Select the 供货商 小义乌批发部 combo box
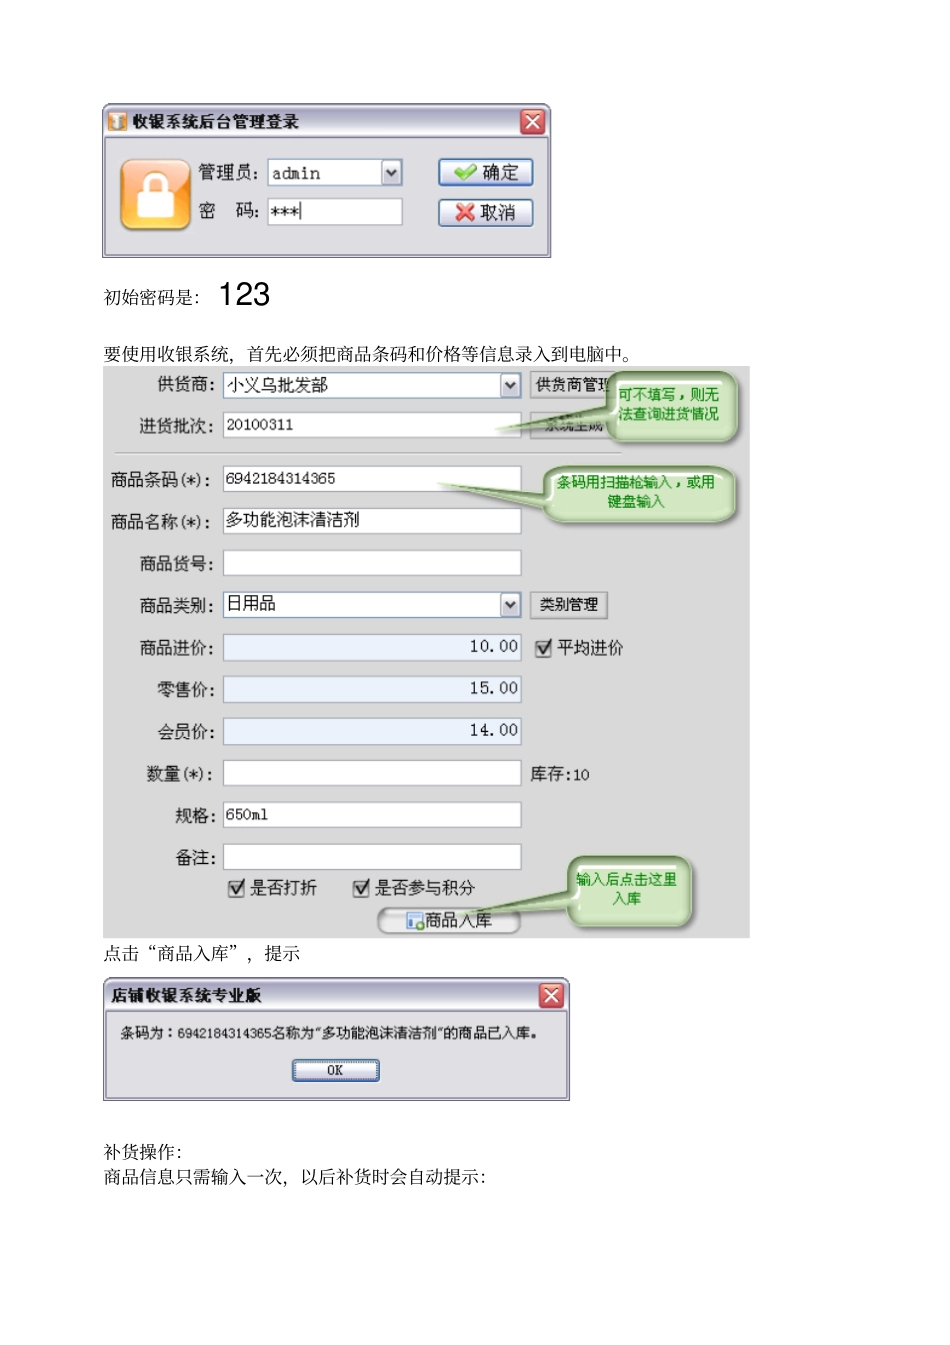 click(372, 385)
